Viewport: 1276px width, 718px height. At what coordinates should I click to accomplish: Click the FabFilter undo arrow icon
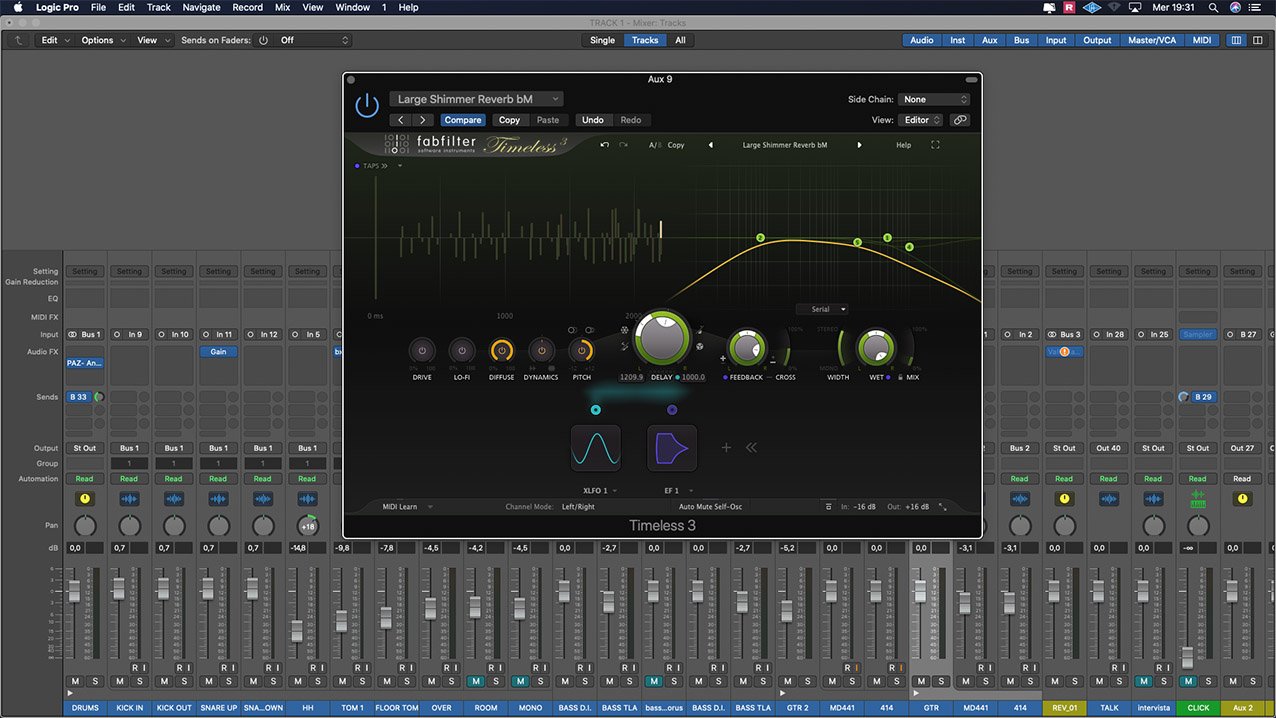(x=604, y=145)
